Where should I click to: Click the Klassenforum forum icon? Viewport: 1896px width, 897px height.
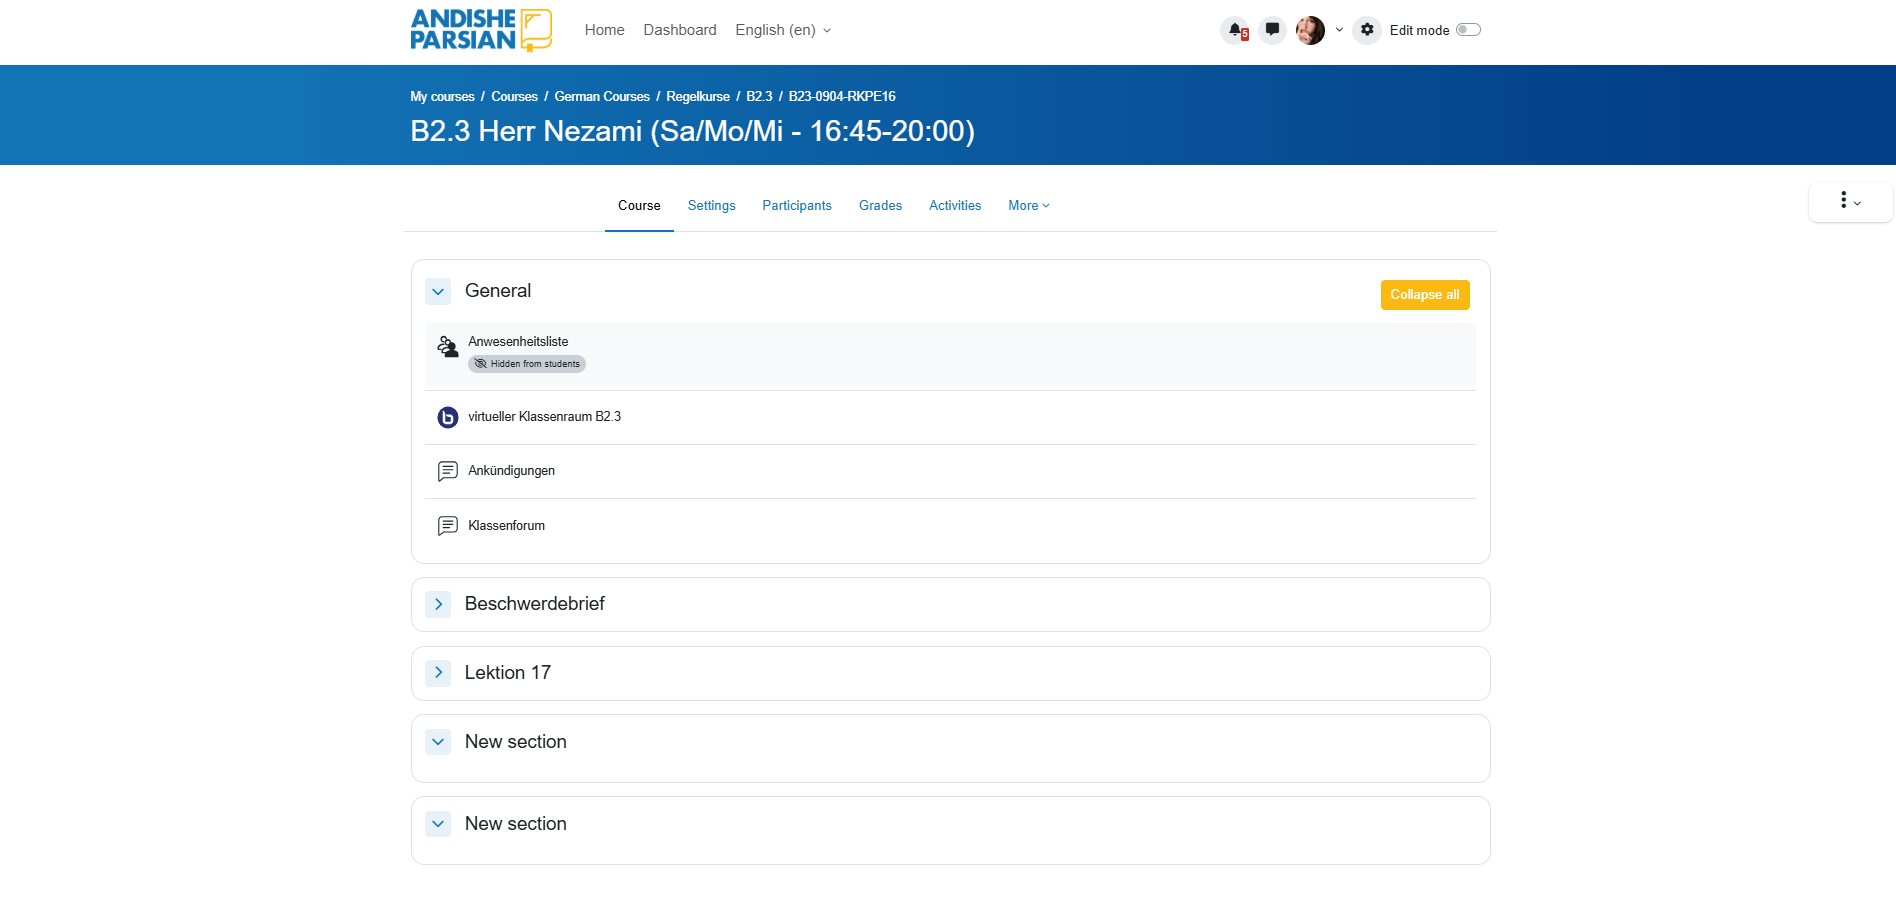(448, 526)
